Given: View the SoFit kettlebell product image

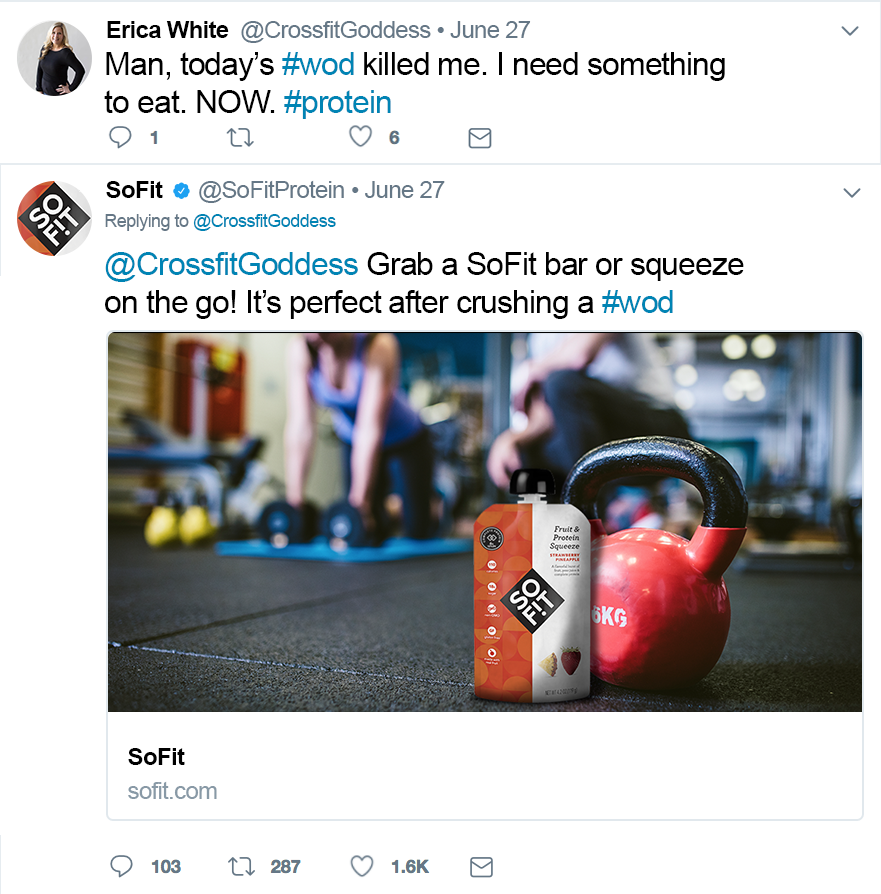Looking at the screenshot, I should click(484, 521).
